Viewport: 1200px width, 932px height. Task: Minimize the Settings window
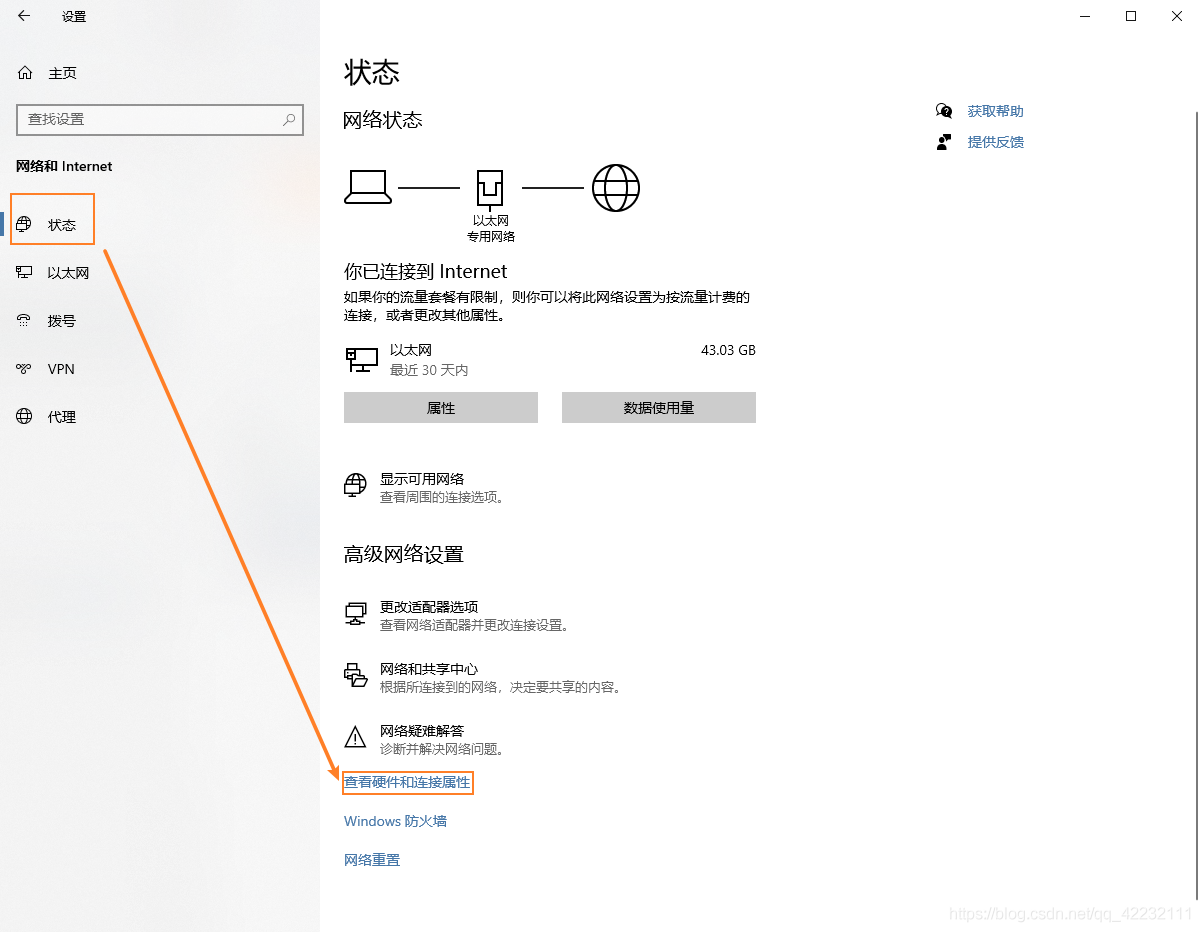(x=1085, y=16)
